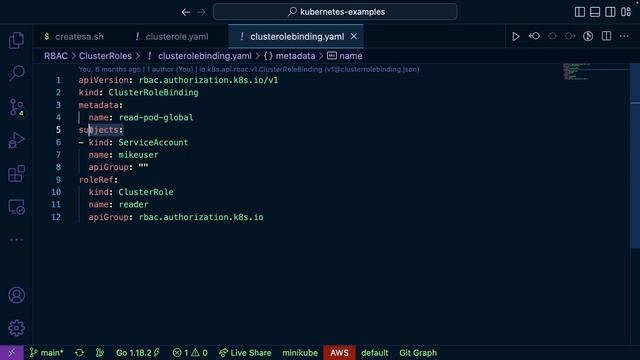The image size is (640, 360).
Task: Click the Go 1.18.2 version status item
Action: (x=138, y=353)
